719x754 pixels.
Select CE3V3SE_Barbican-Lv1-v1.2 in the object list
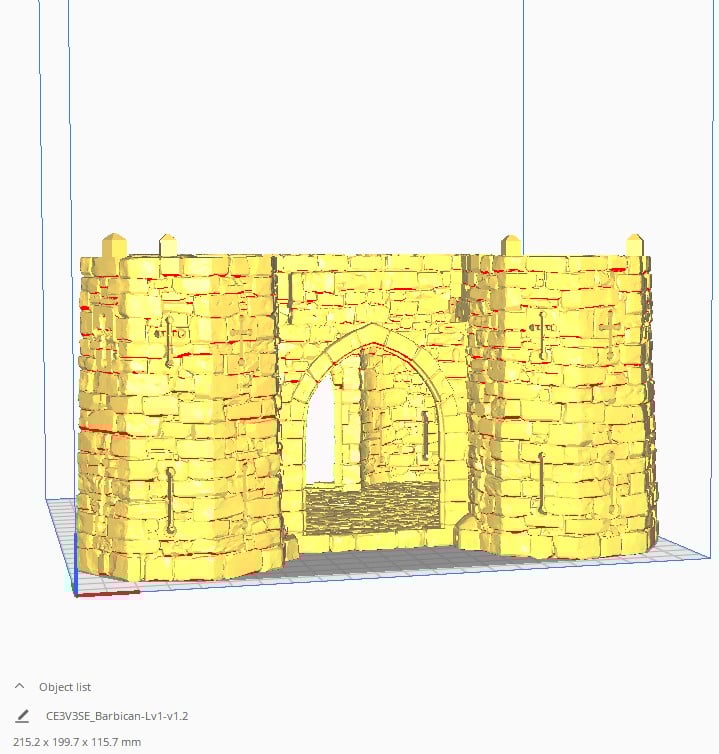coord(117,716)
